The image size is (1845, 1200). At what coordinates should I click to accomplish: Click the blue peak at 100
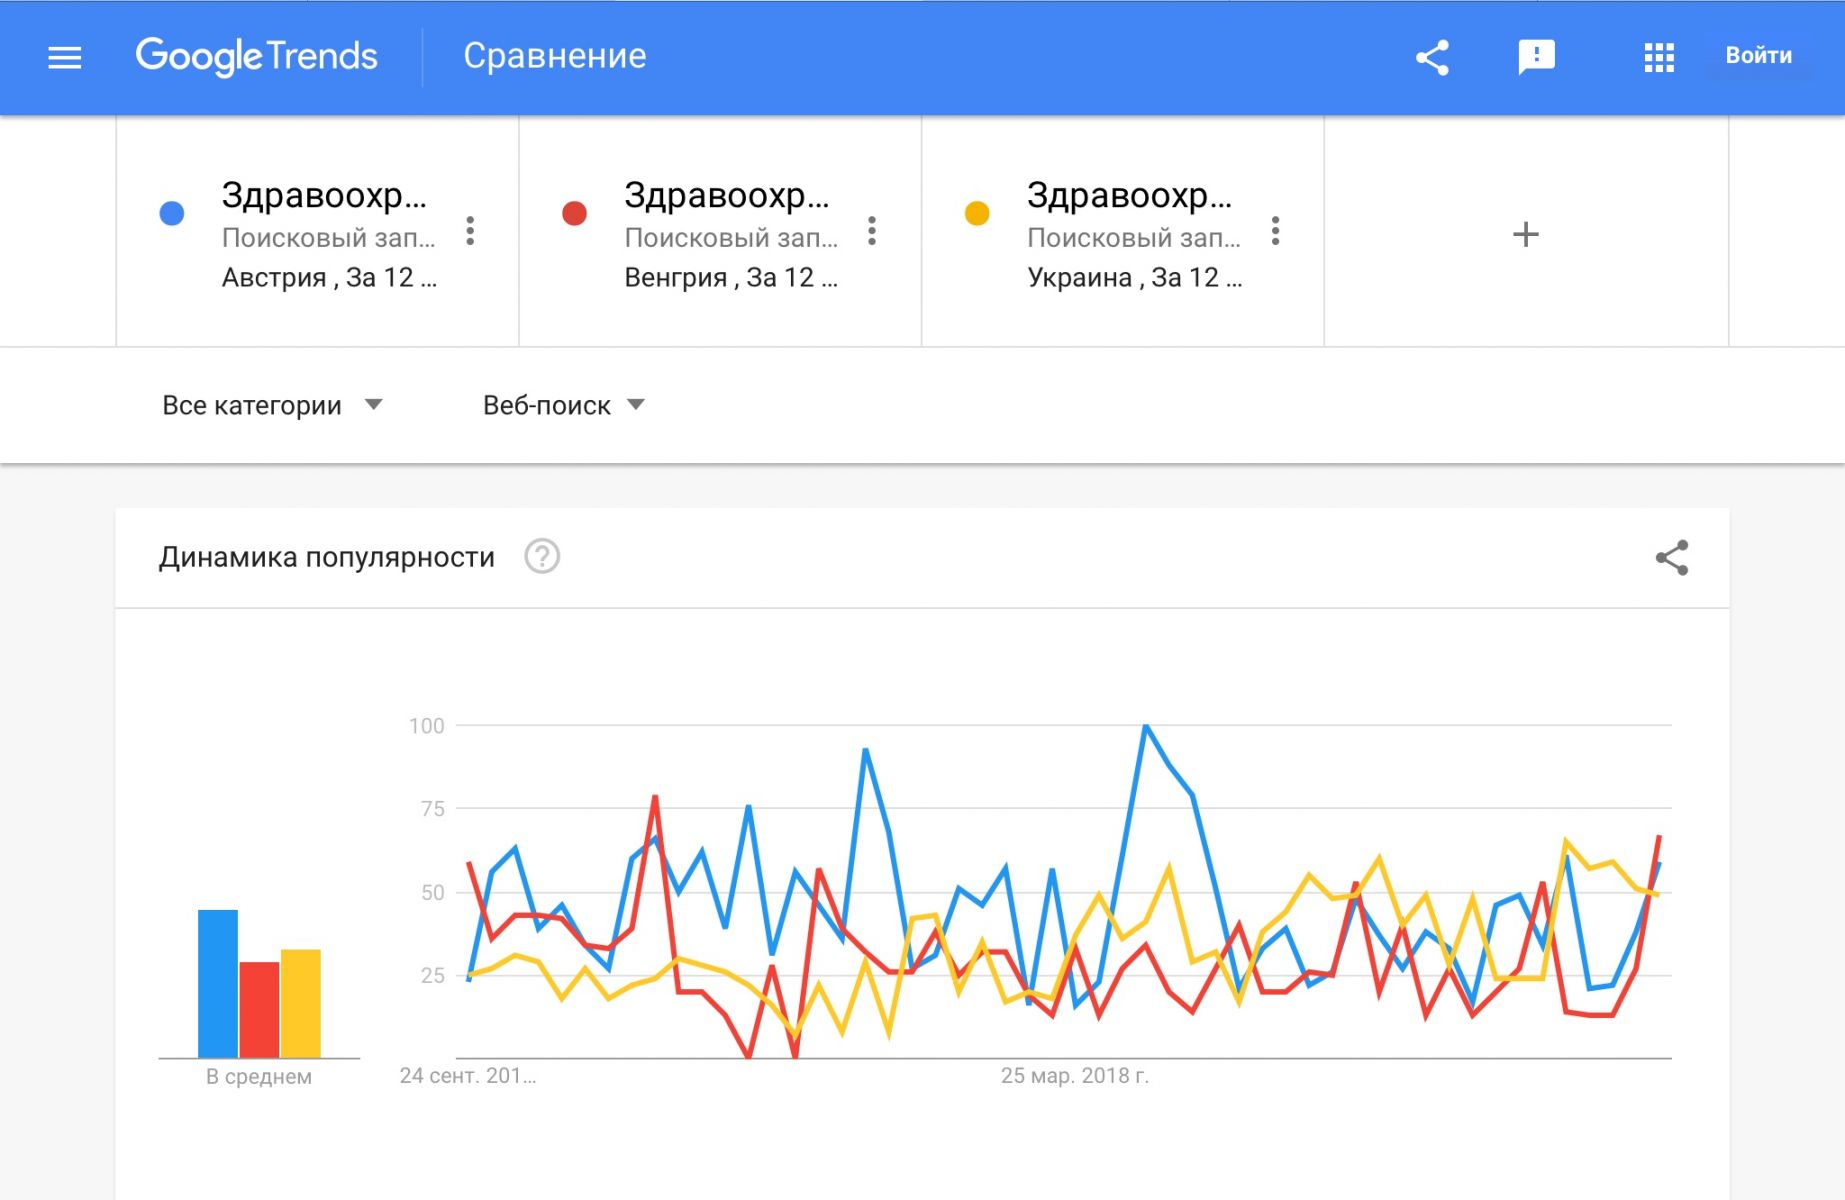pyautogui.click(x=1146, y=726)
